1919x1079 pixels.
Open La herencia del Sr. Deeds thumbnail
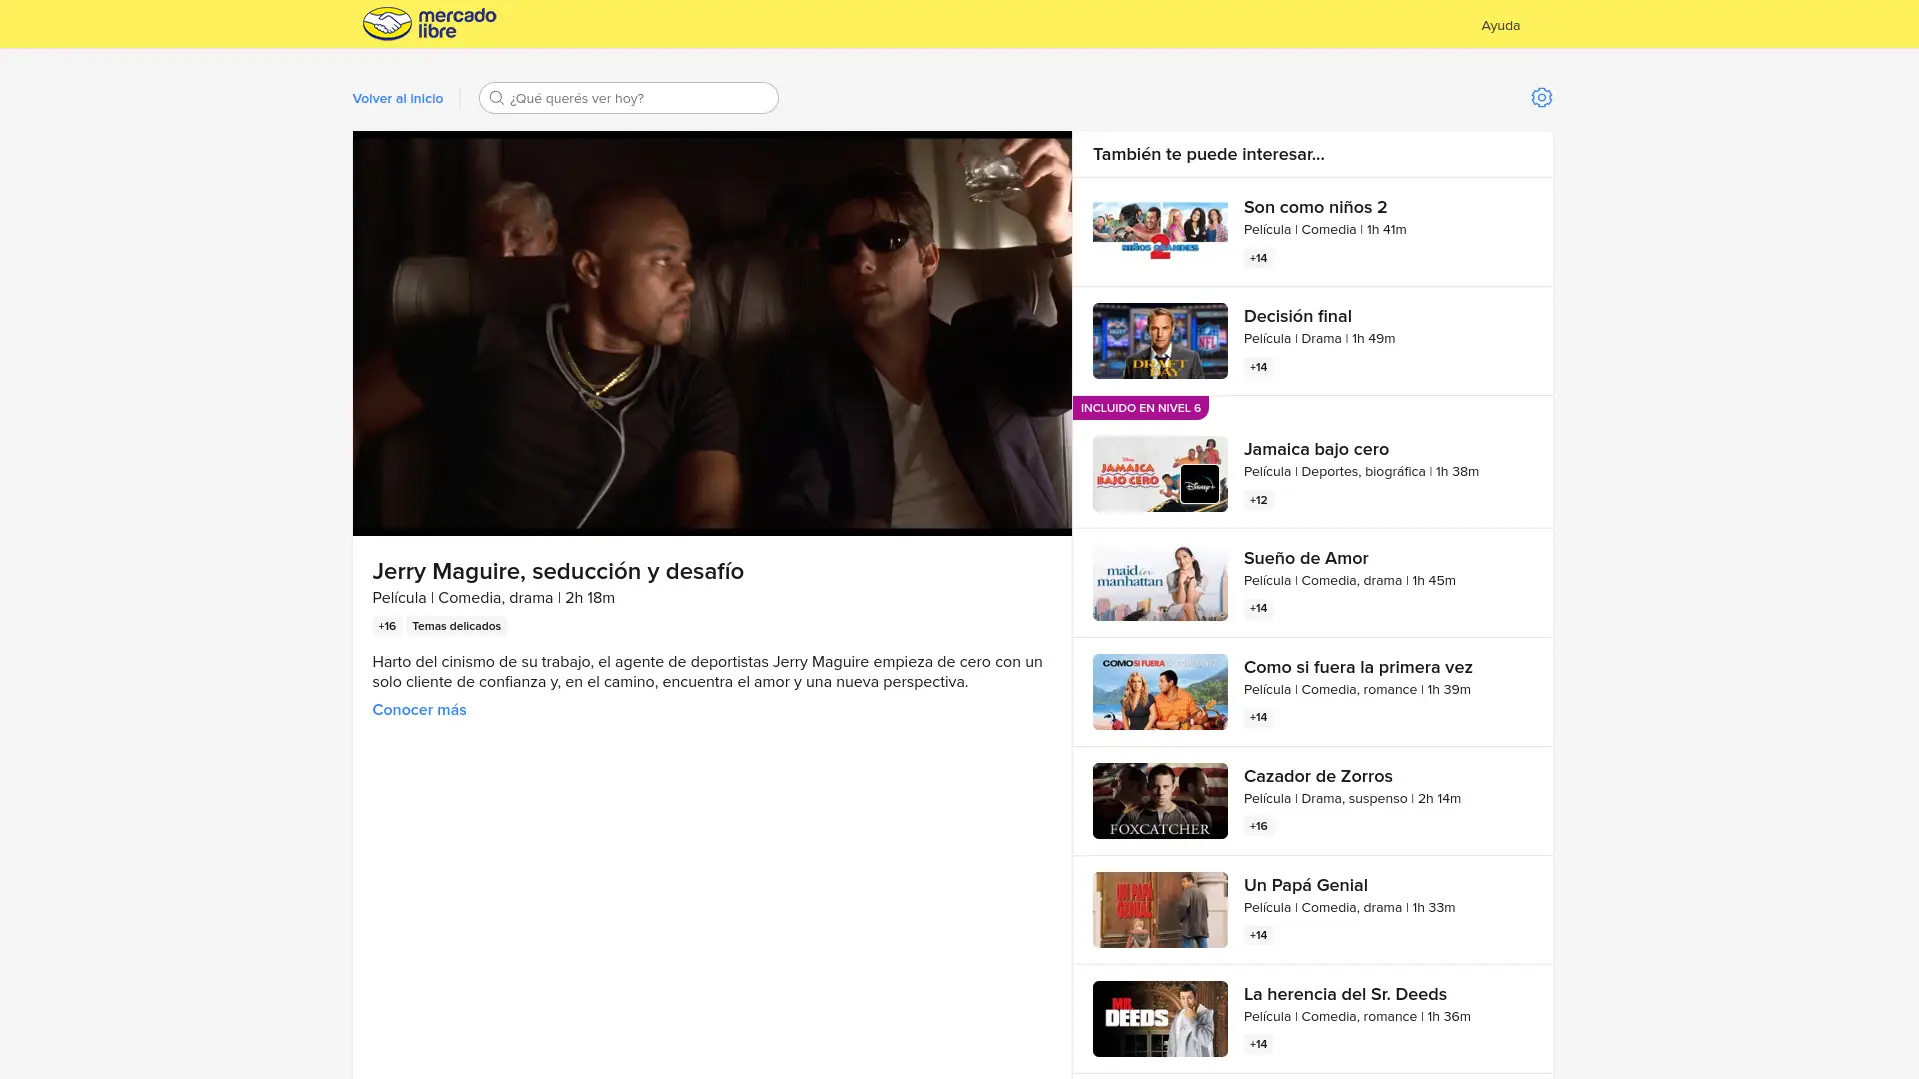1160,1019
